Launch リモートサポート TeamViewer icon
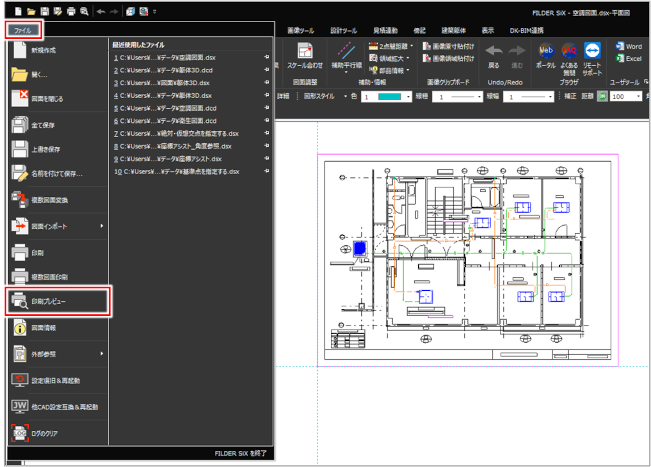 [x=594, y=50]
